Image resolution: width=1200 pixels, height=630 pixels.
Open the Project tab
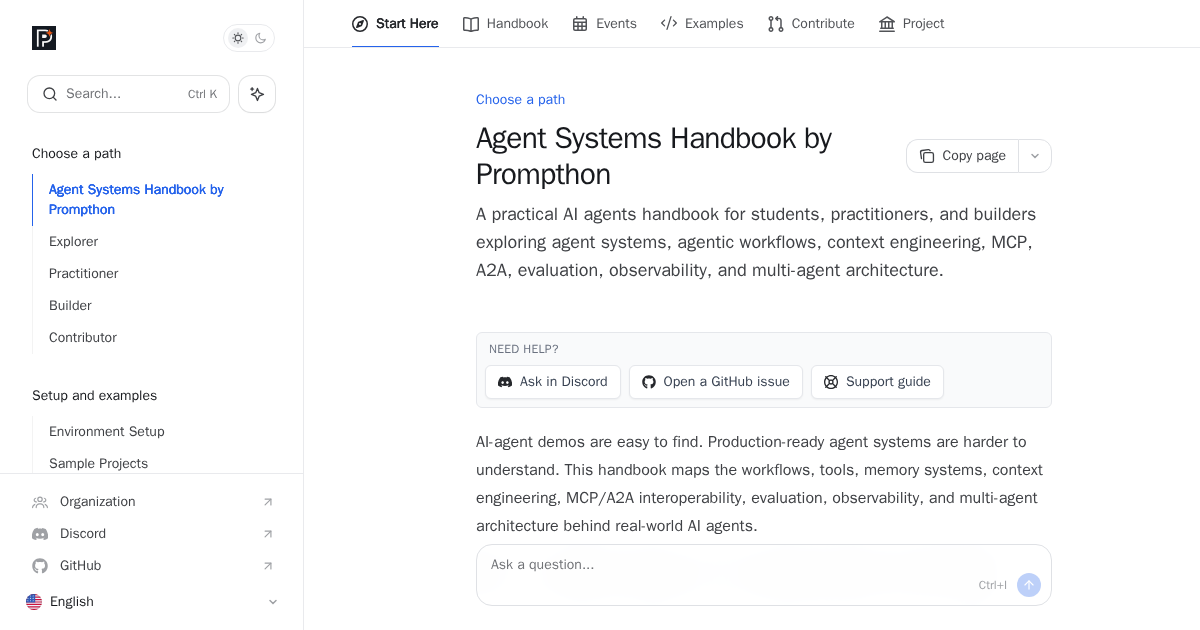pyautogui.click(x=912, y=23)
